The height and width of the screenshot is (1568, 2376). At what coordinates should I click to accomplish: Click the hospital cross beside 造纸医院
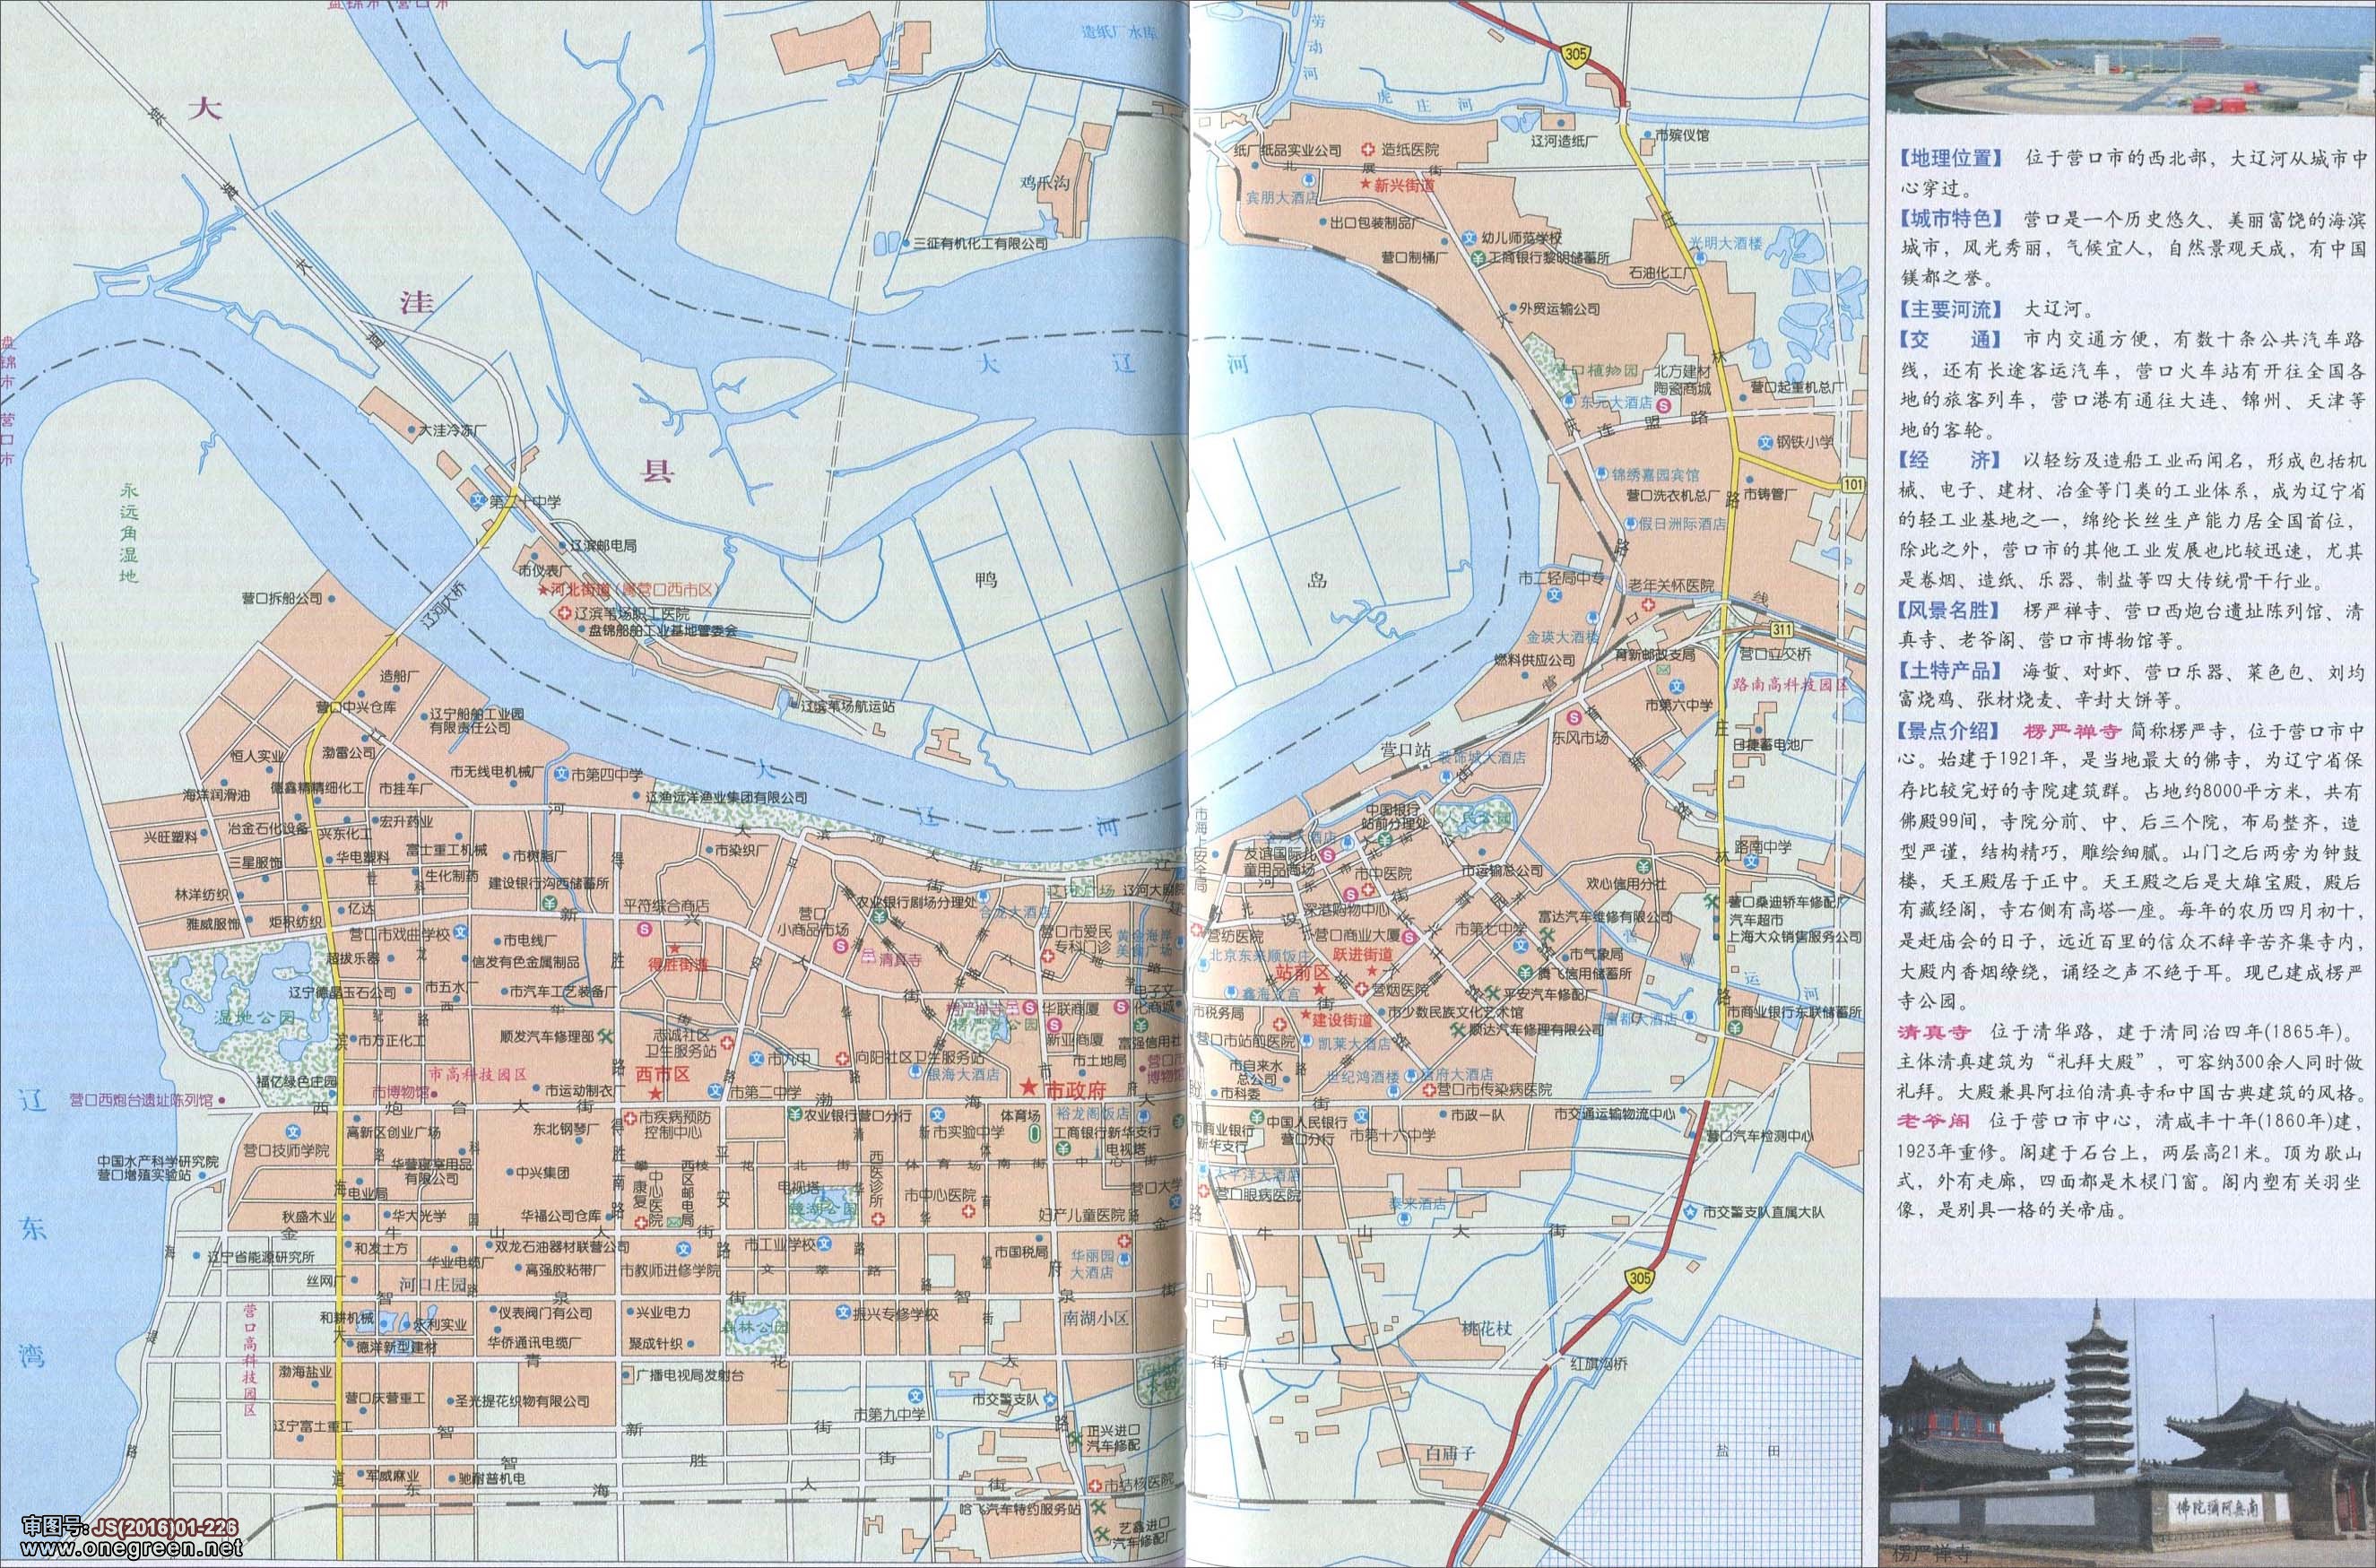tap(1367, 150)
